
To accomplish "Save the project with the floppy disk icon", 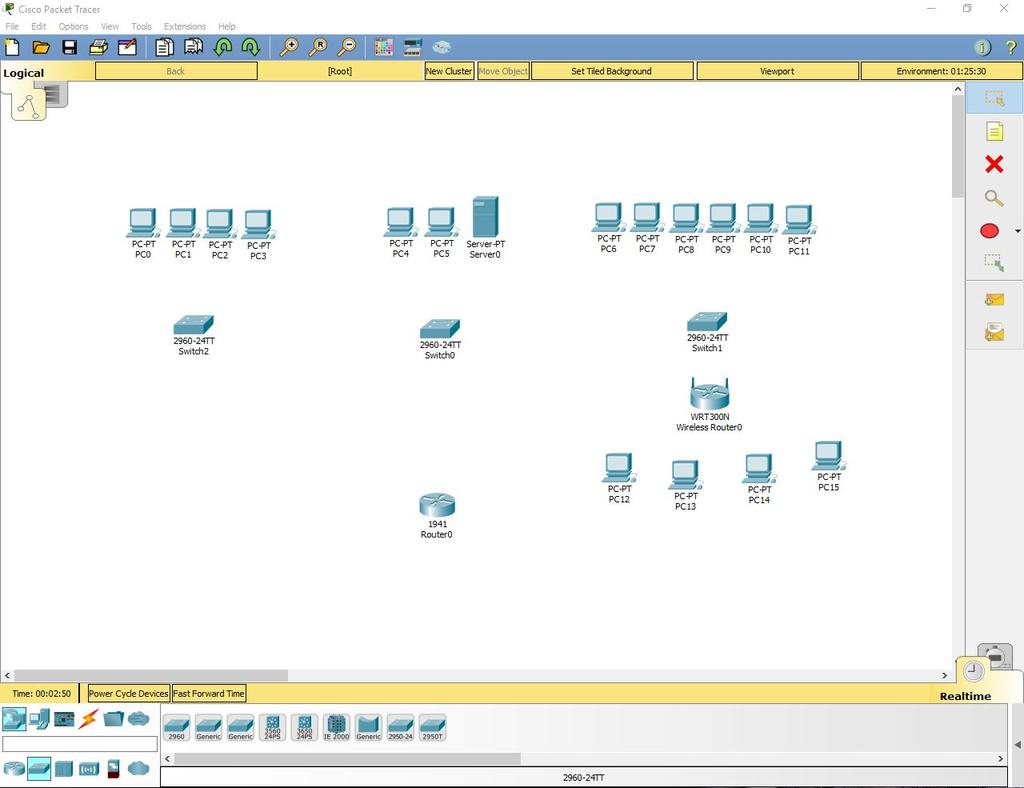I will 69,47.
